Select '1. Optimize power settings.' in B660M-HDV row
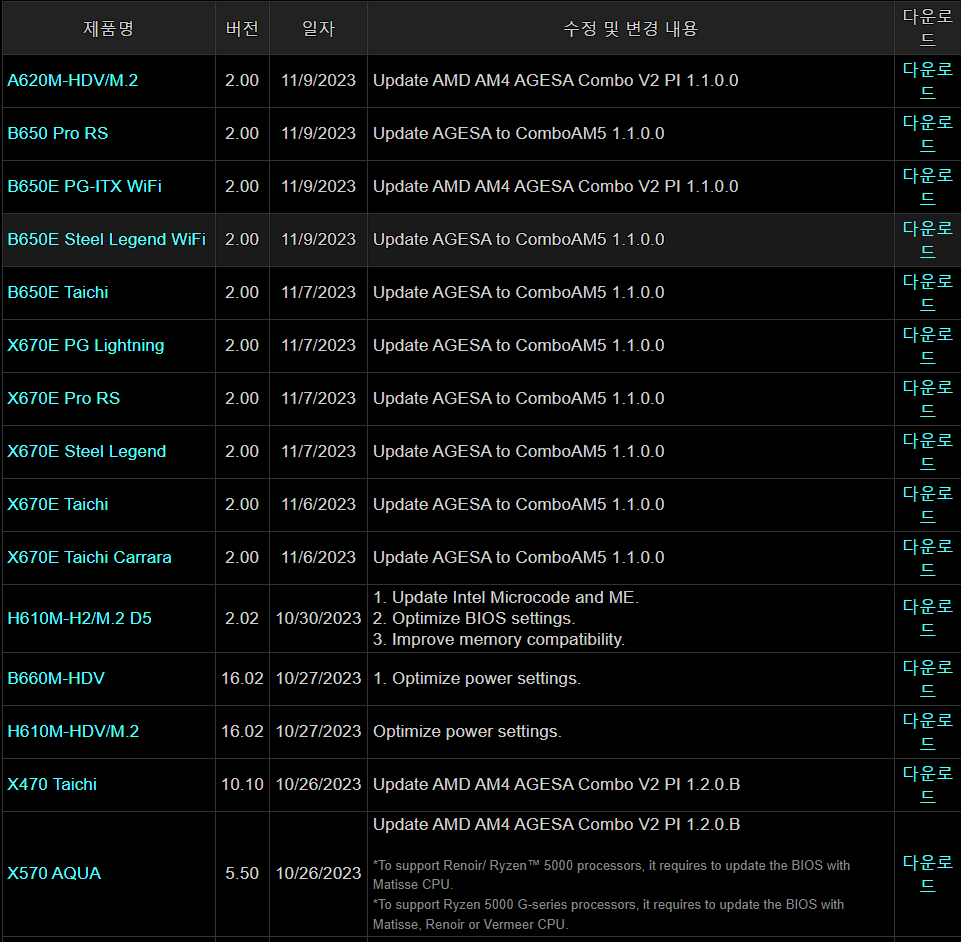Screen dimensions: 961x942 click(x=477, y=678)
